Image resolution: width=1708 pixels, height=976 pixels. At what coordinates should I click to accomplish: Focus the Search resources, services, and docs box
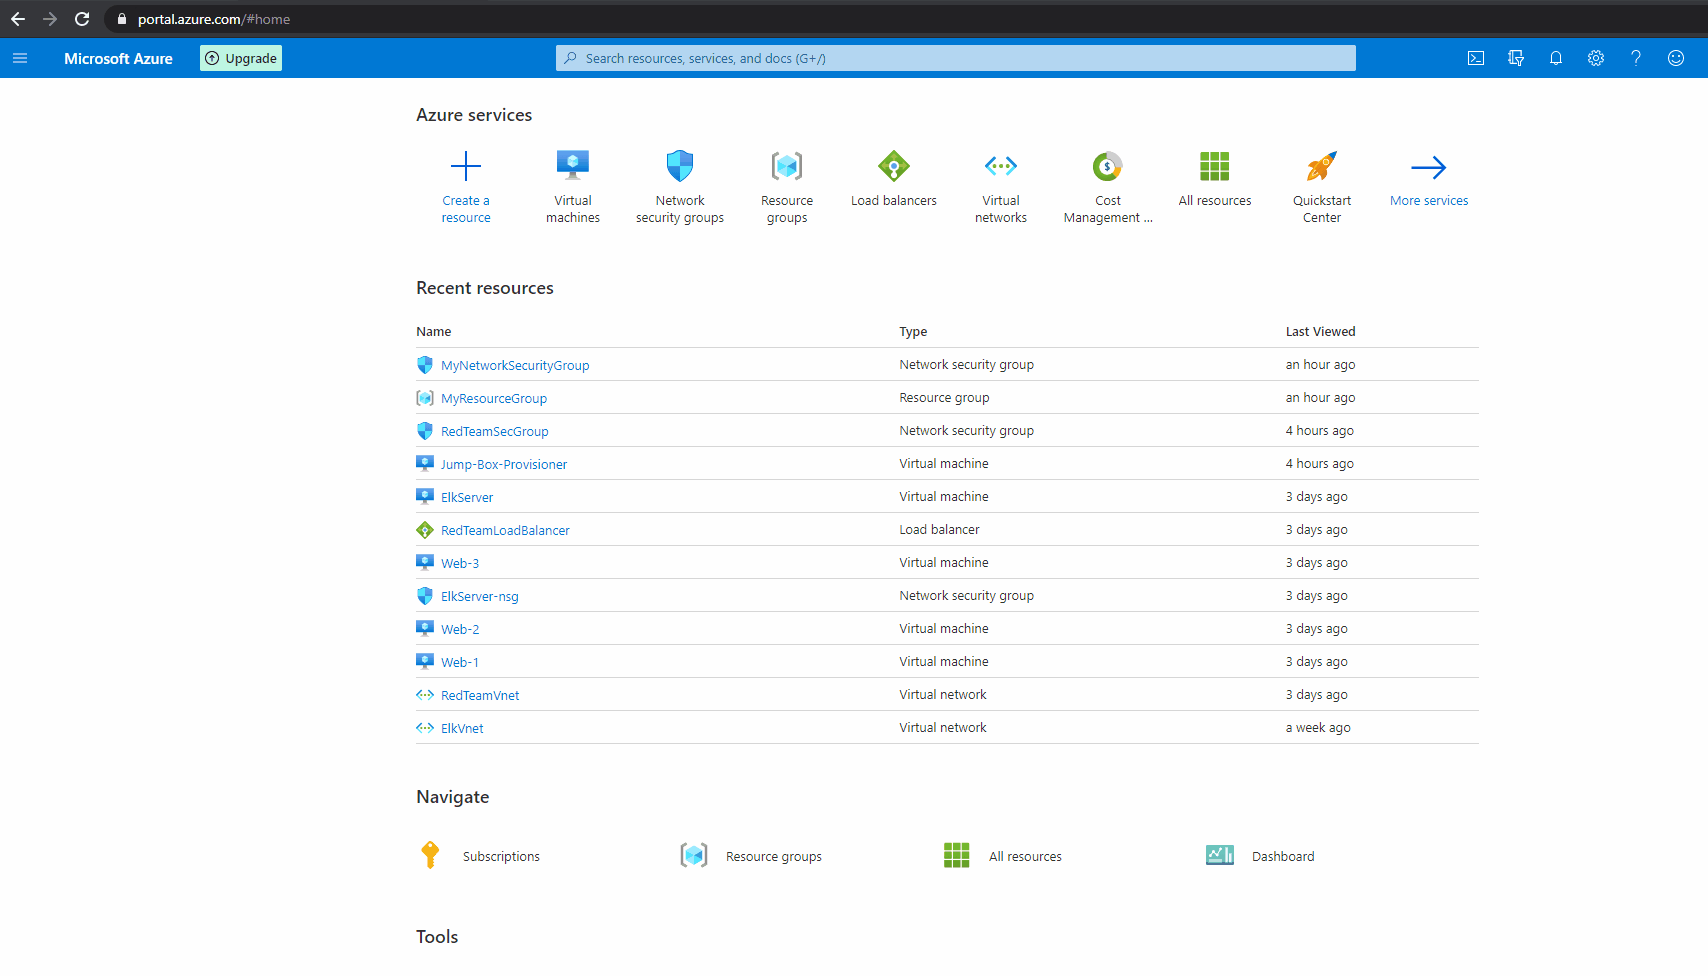956,58
